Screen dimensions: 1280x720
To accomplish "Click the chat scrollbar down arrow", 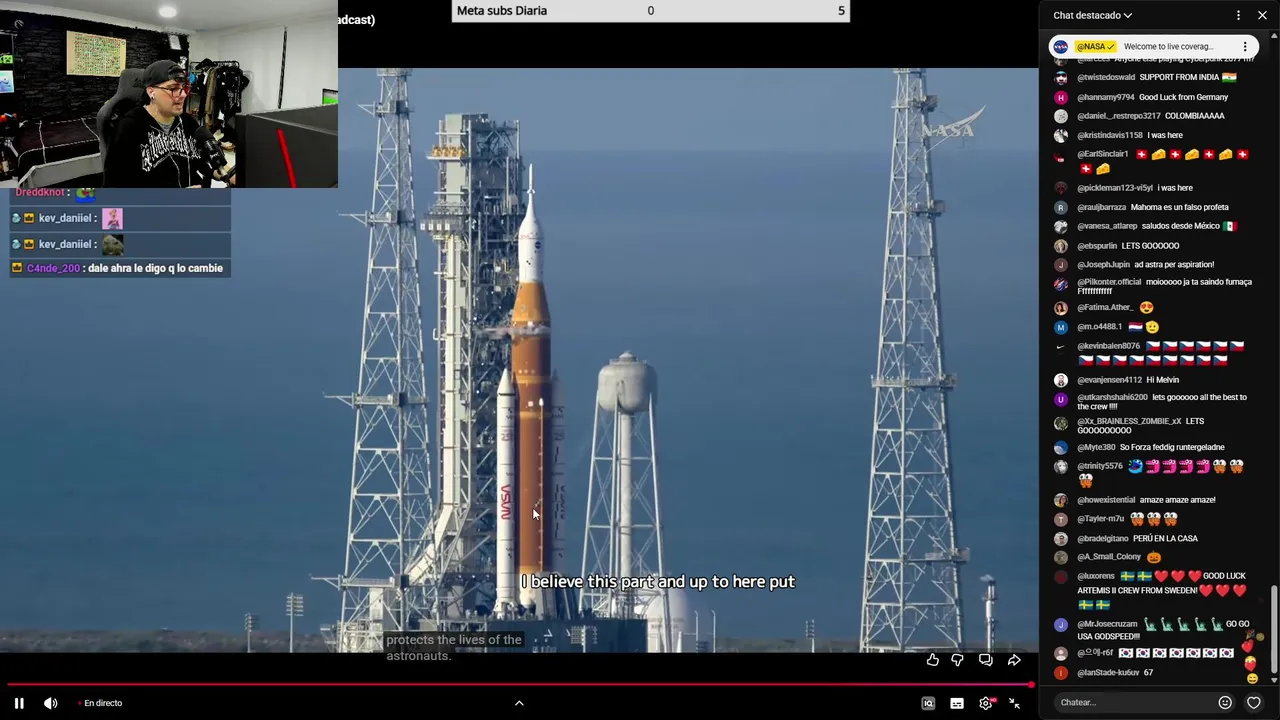I will (1274, 680).
